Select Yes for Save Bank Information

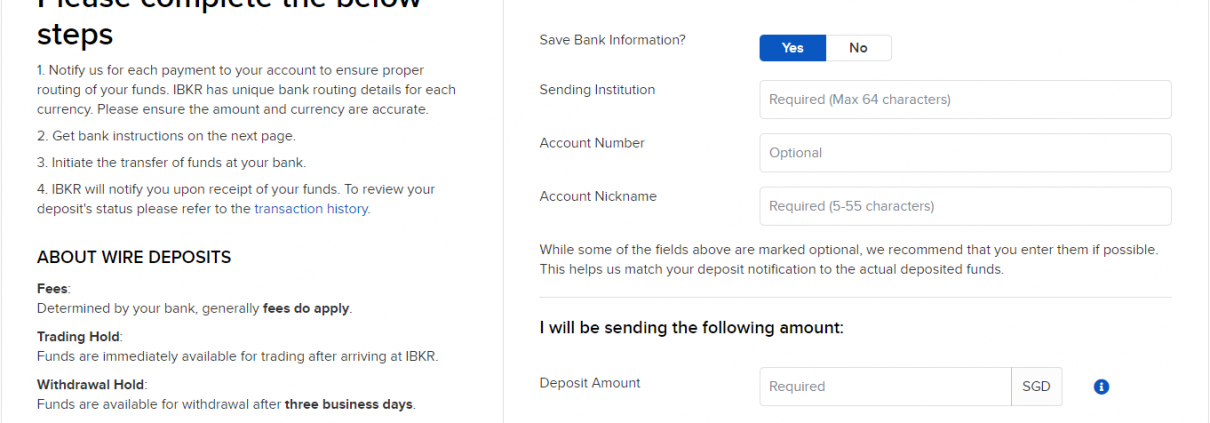793,48
